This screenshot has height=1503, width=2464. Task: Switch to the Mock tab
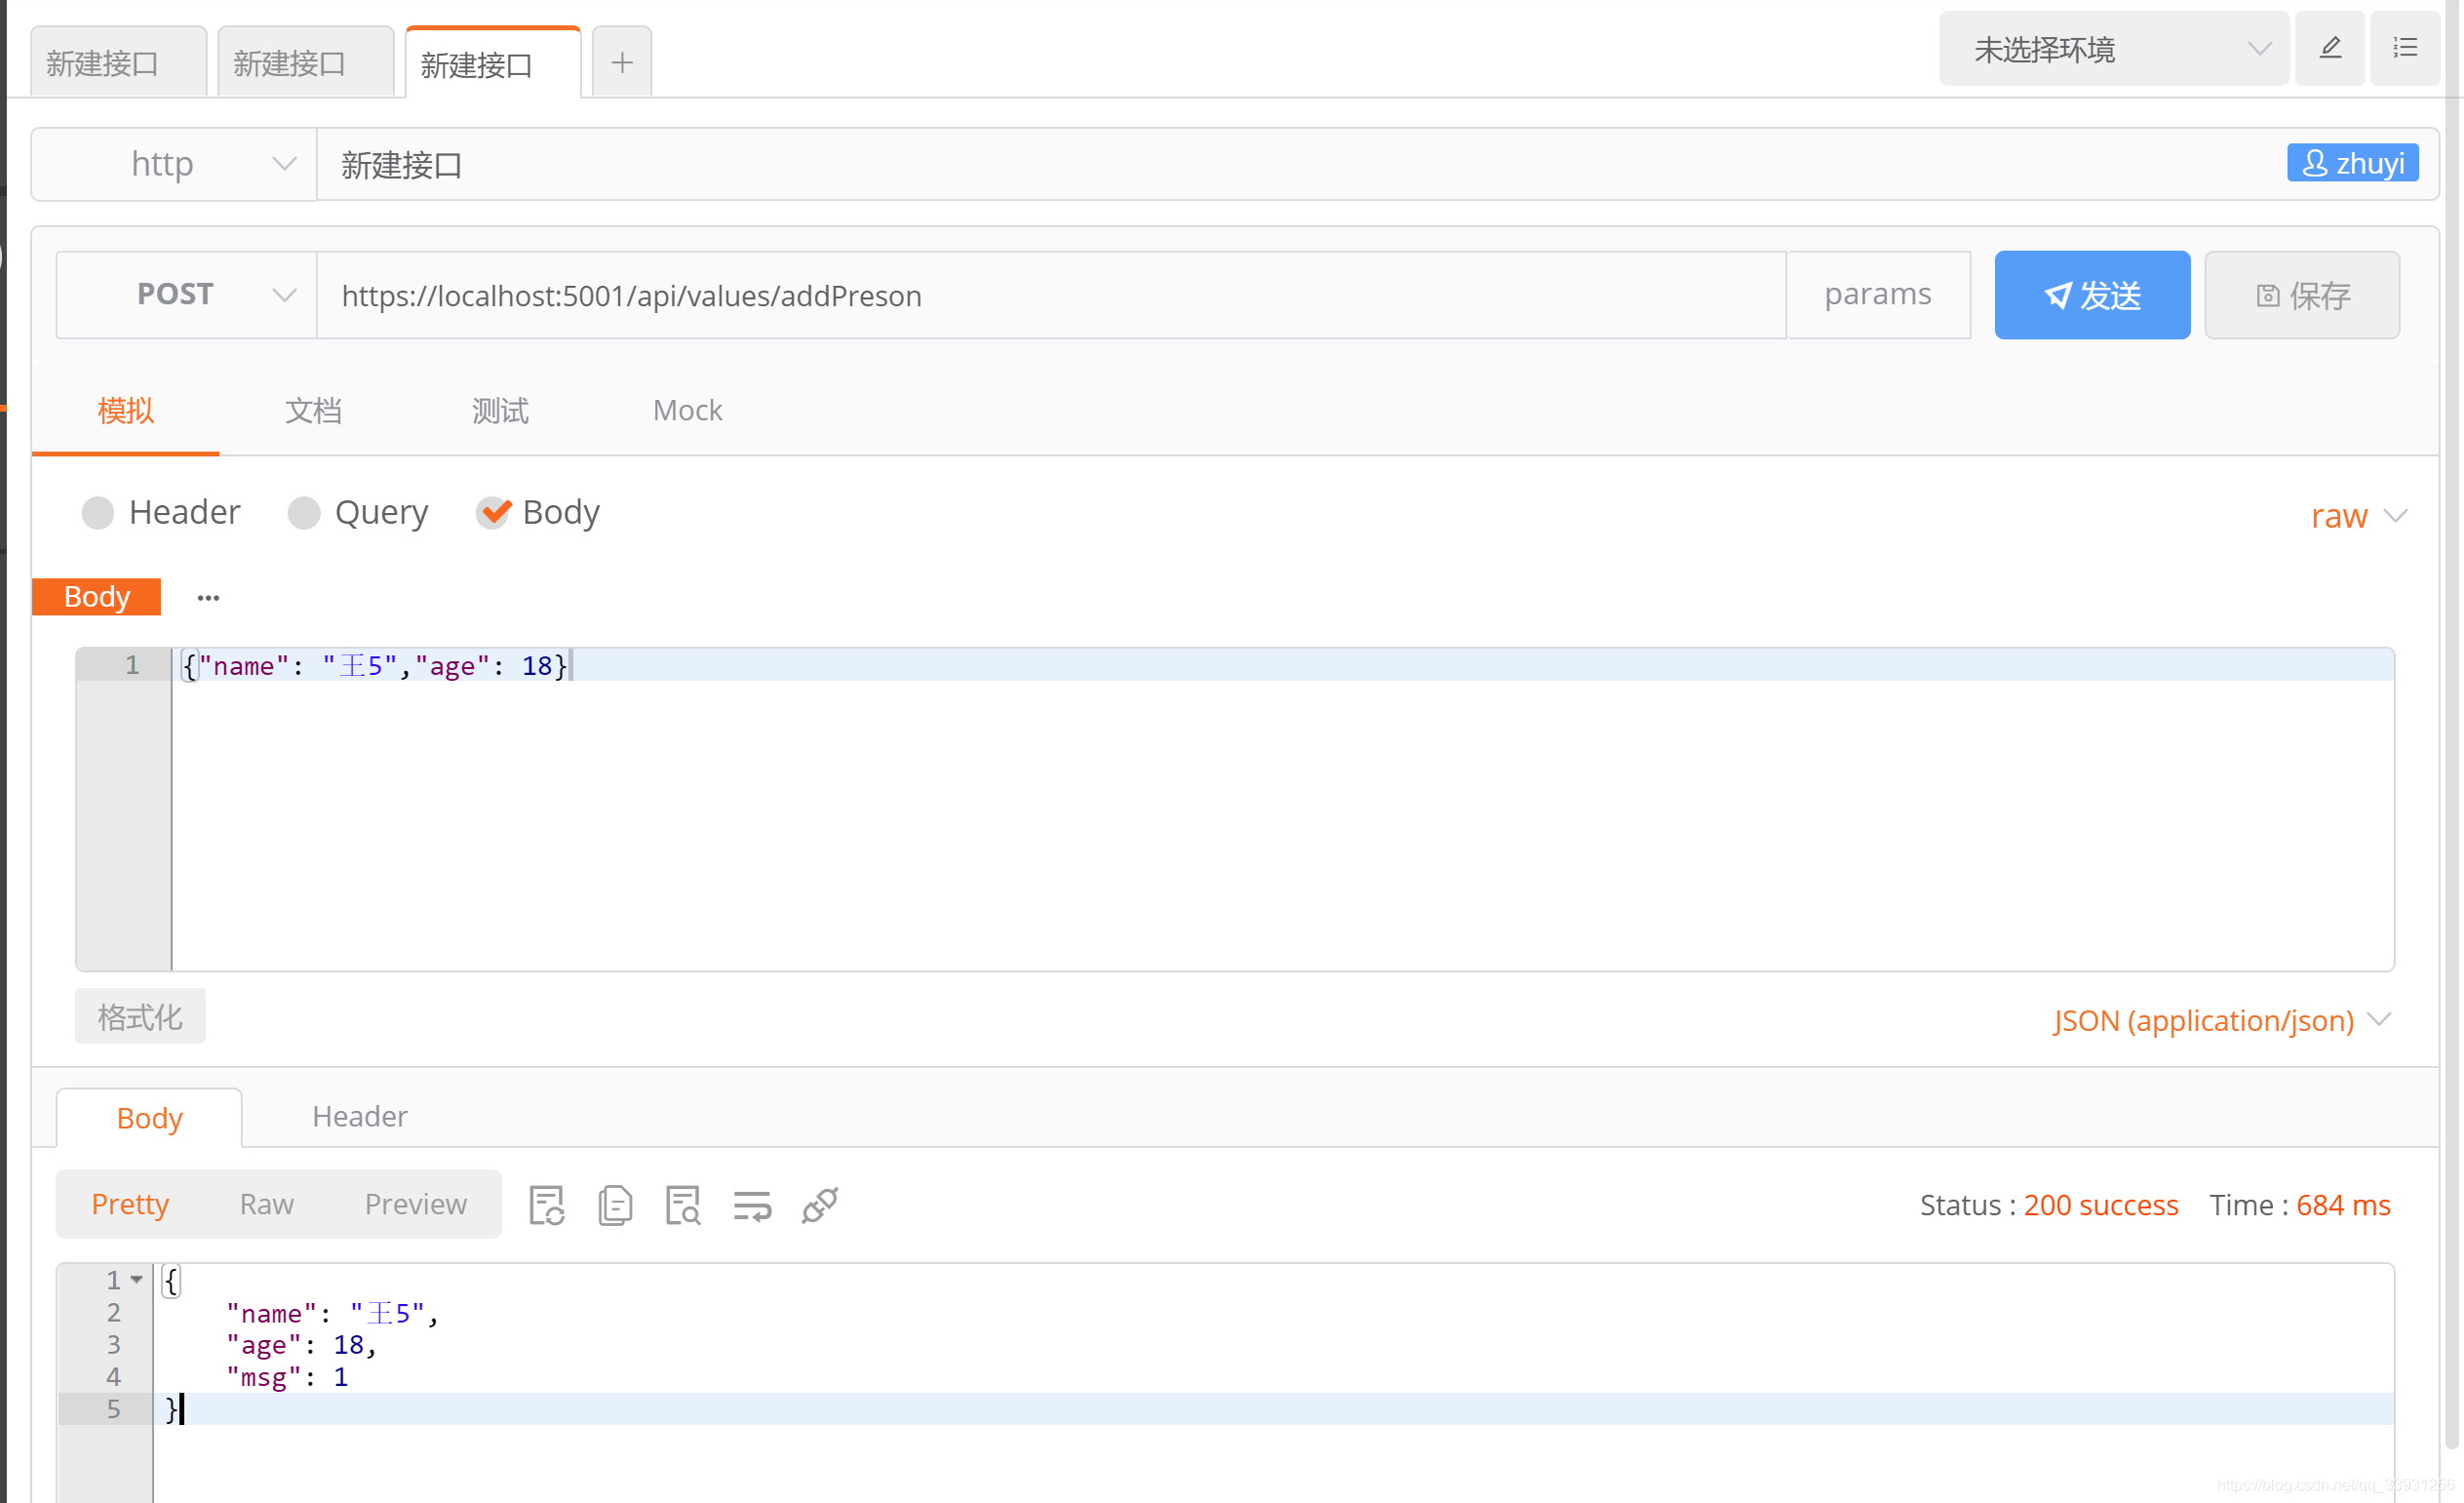[687, 410]
